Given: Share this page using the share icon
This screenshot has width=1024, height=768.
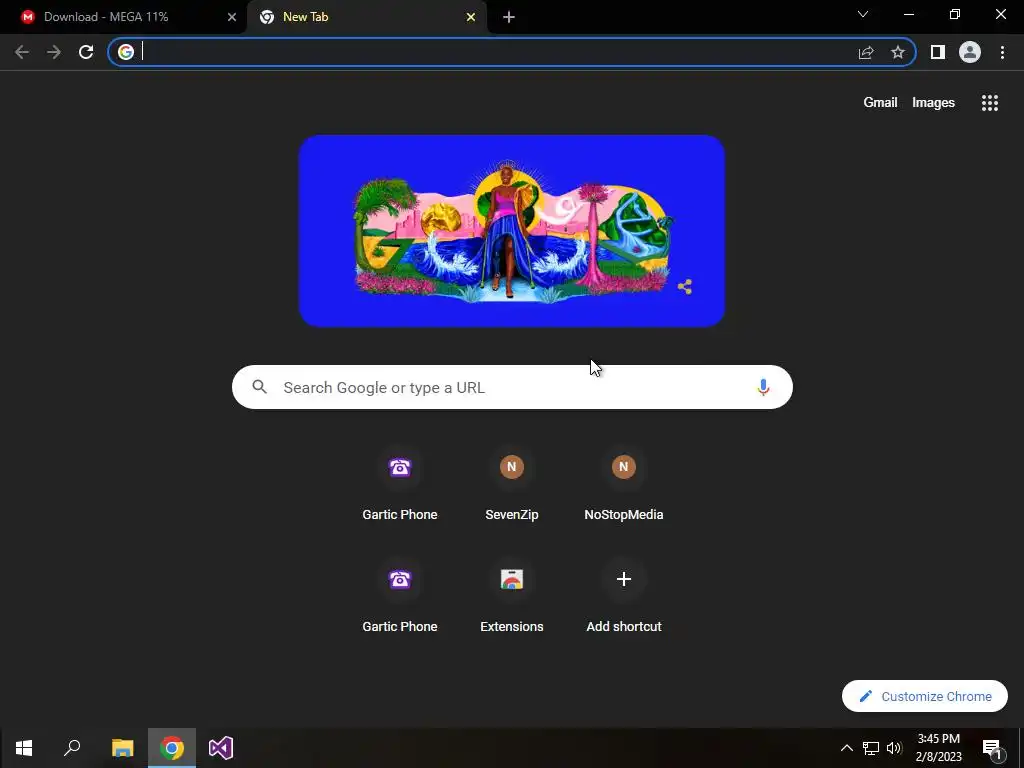Looking at the screenshot, I should (866, 52).
